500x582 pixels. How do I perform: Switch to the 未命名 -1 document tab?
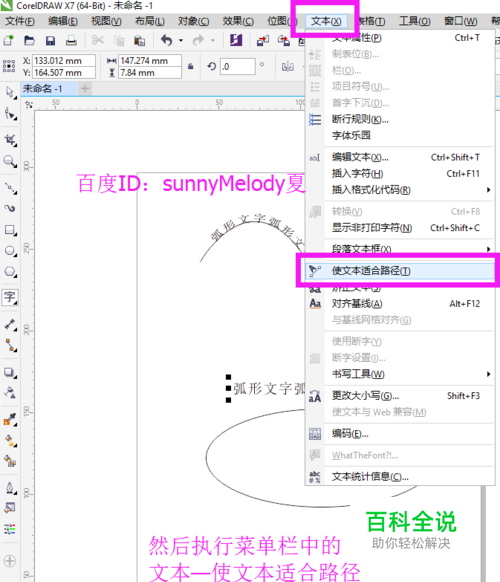(x=49, y=89)
